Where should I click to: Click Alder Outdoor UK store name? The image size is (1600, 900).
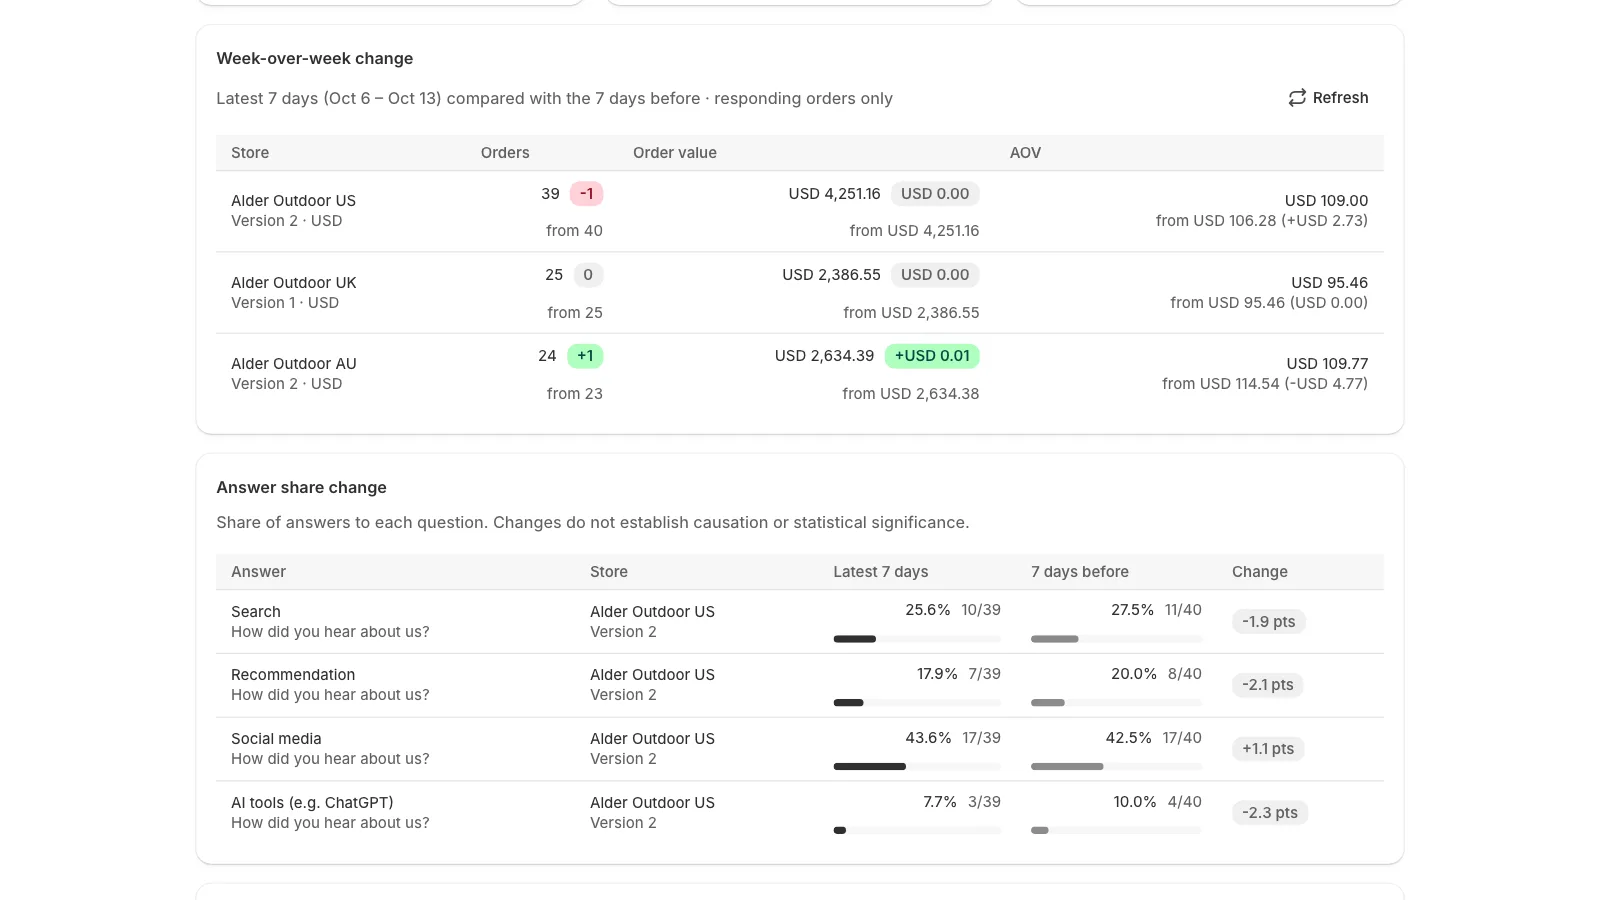[293, 283]
